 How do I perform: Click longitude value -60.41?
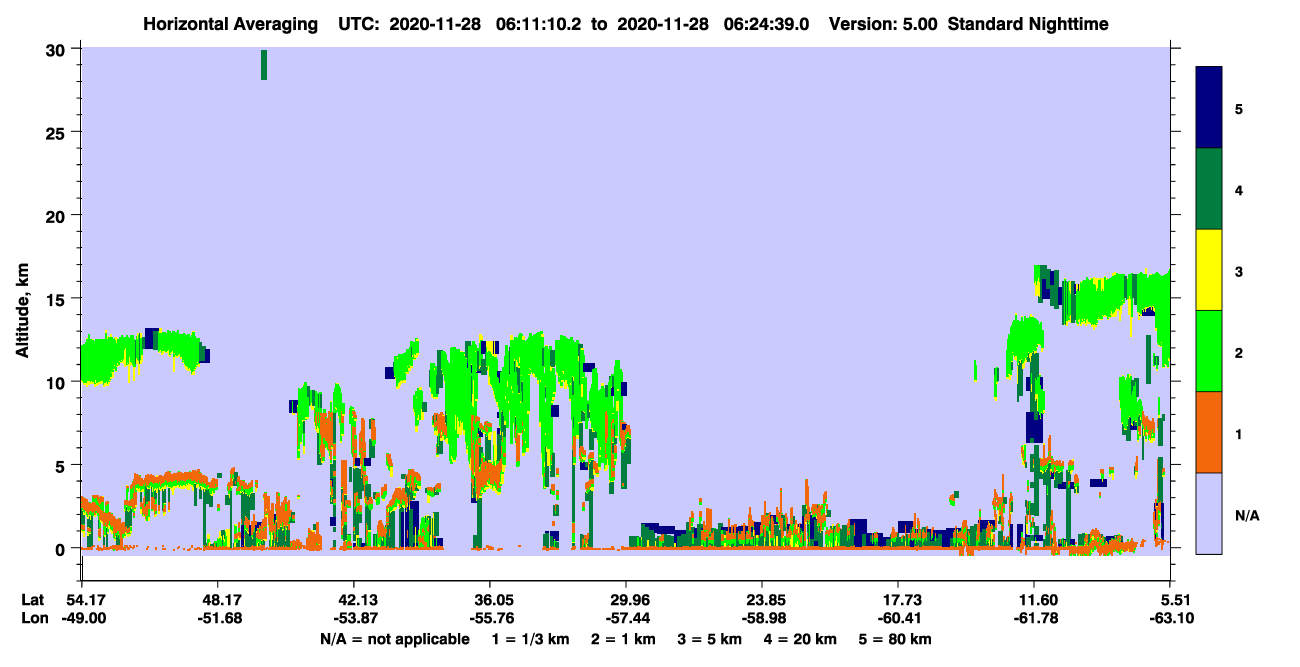898,618
